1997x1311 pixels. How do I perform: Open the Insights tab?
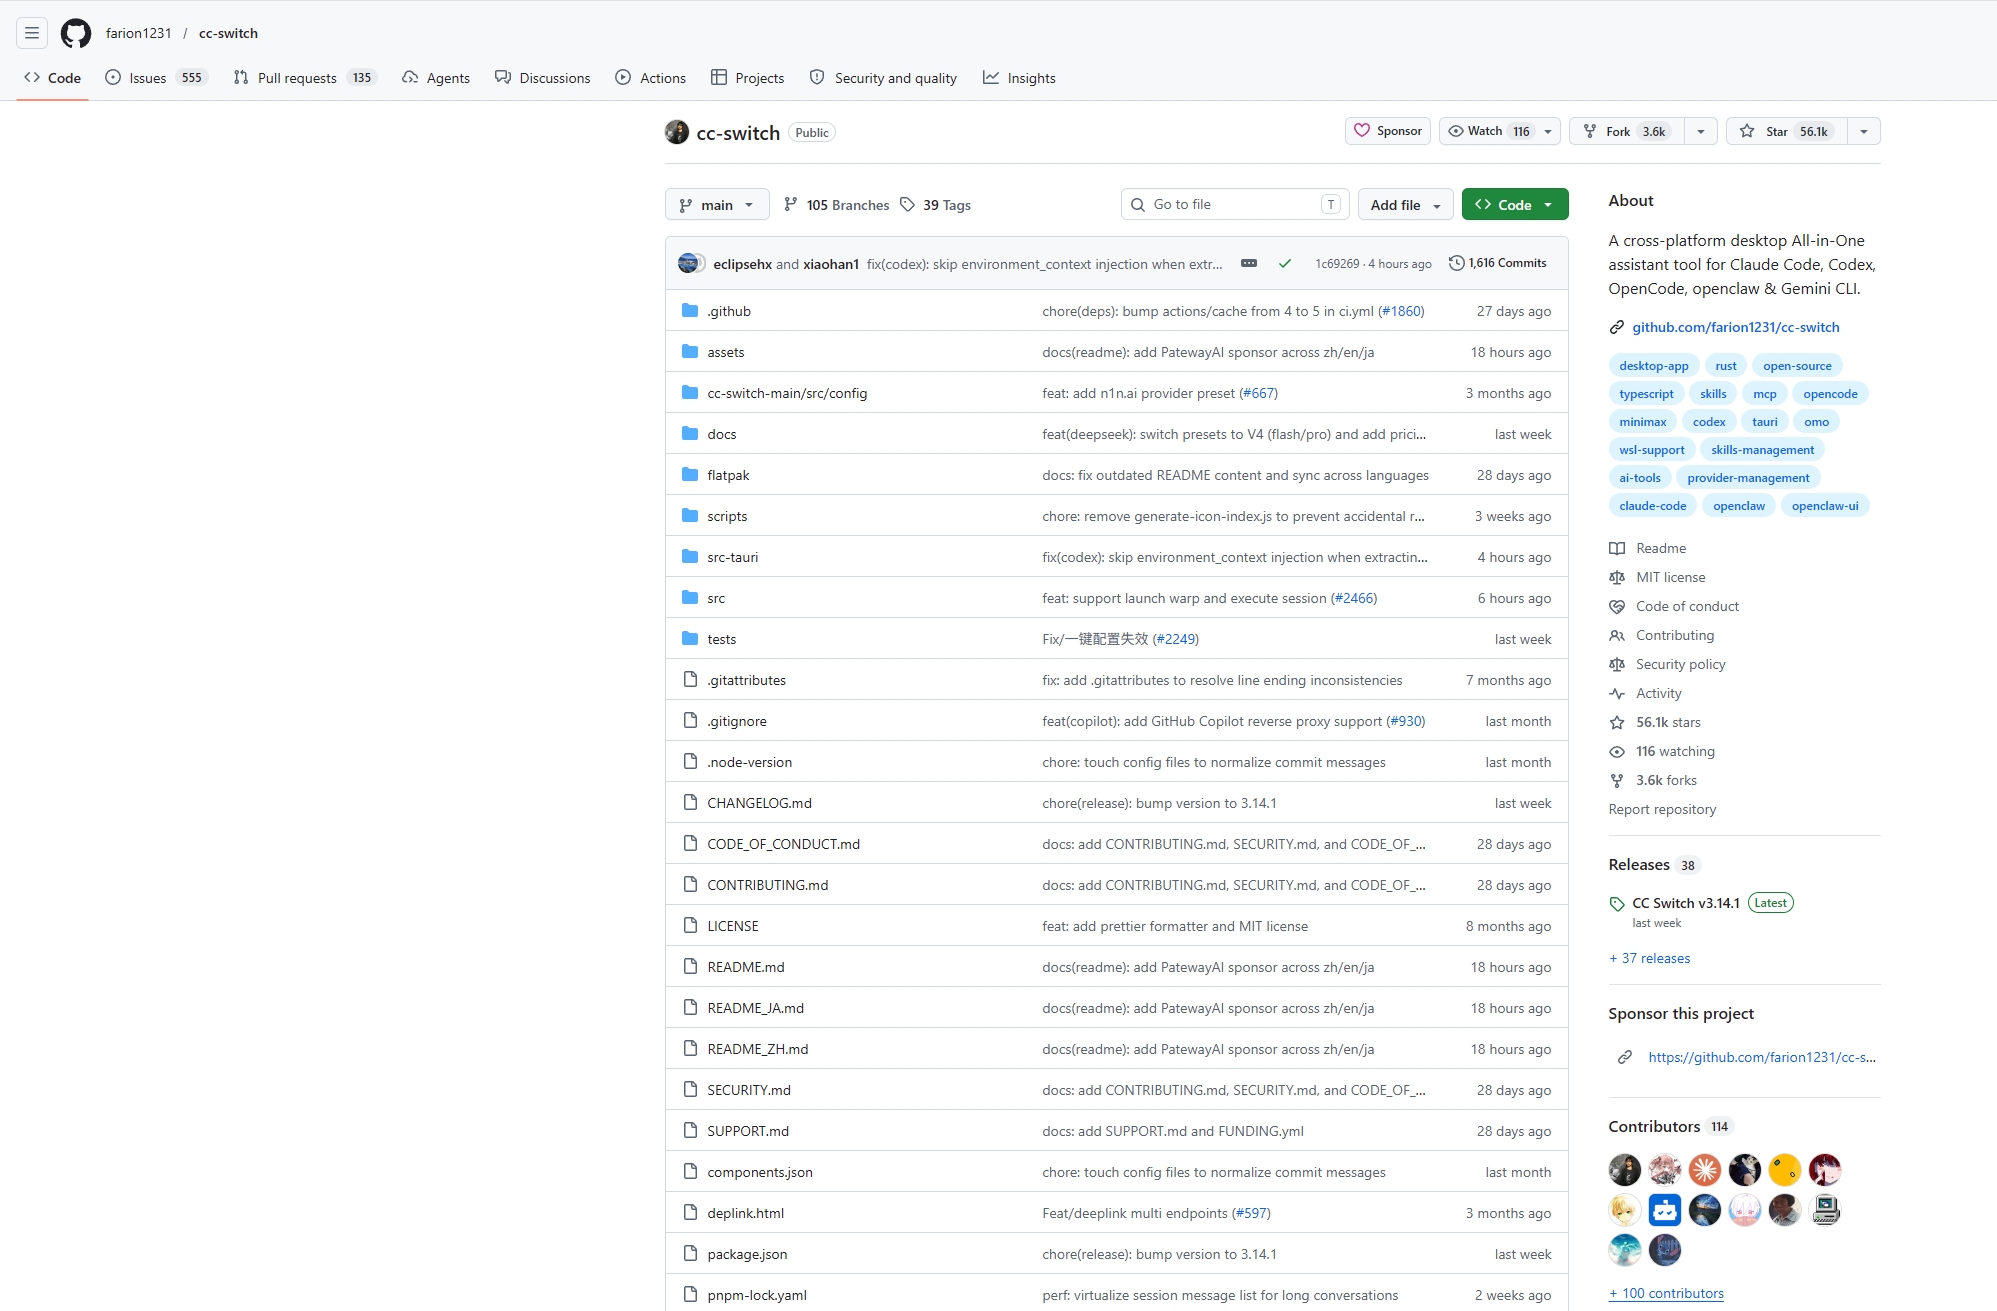[1019, 77]
